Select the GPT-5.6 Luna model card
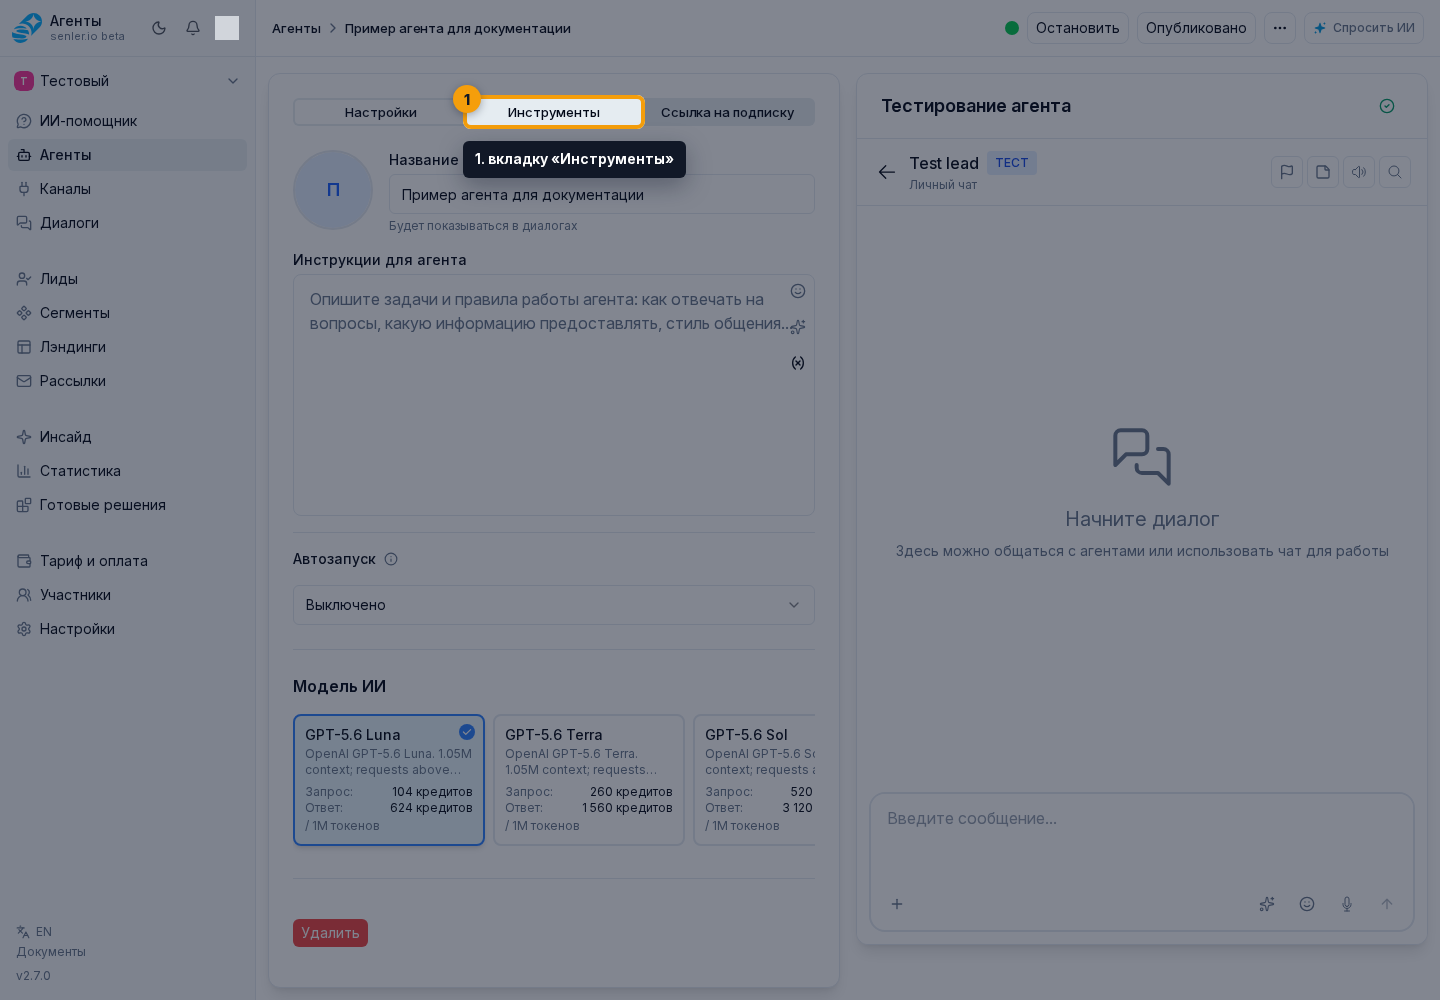This screenshot has width=1440, height=1000. coord(389,780)
